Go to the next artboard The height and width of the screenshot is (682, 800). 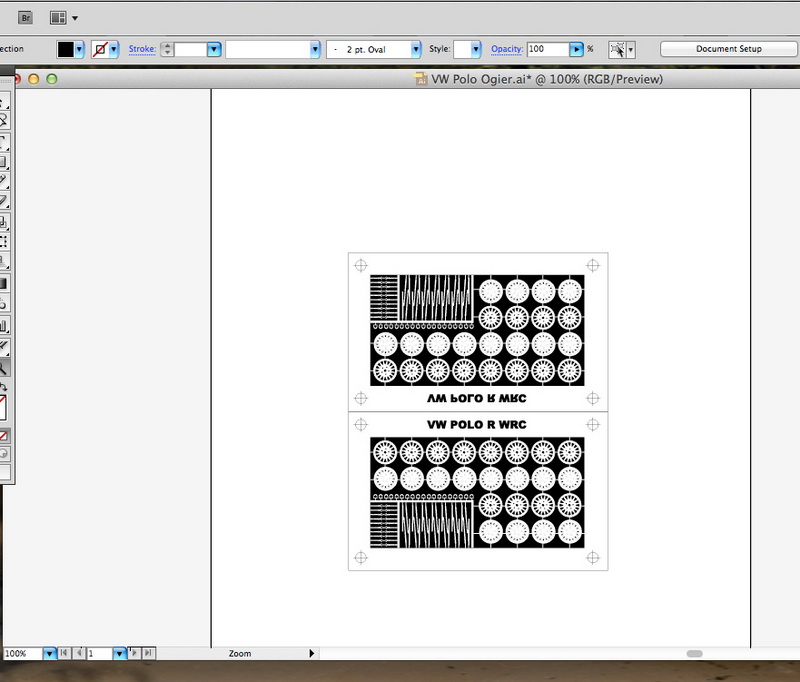(x=134, y=653)
